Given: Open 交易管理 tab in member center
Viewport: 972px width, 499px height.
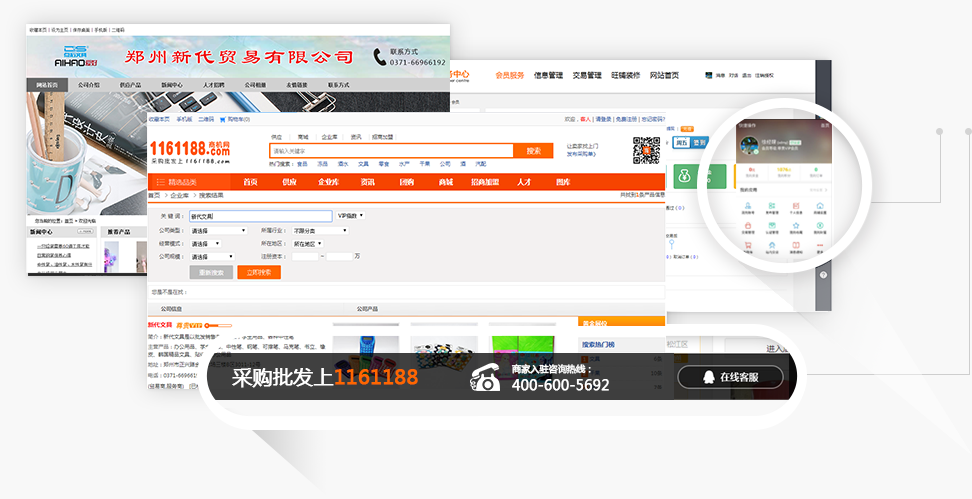Looking at the screenshot, I should [586, 75].
